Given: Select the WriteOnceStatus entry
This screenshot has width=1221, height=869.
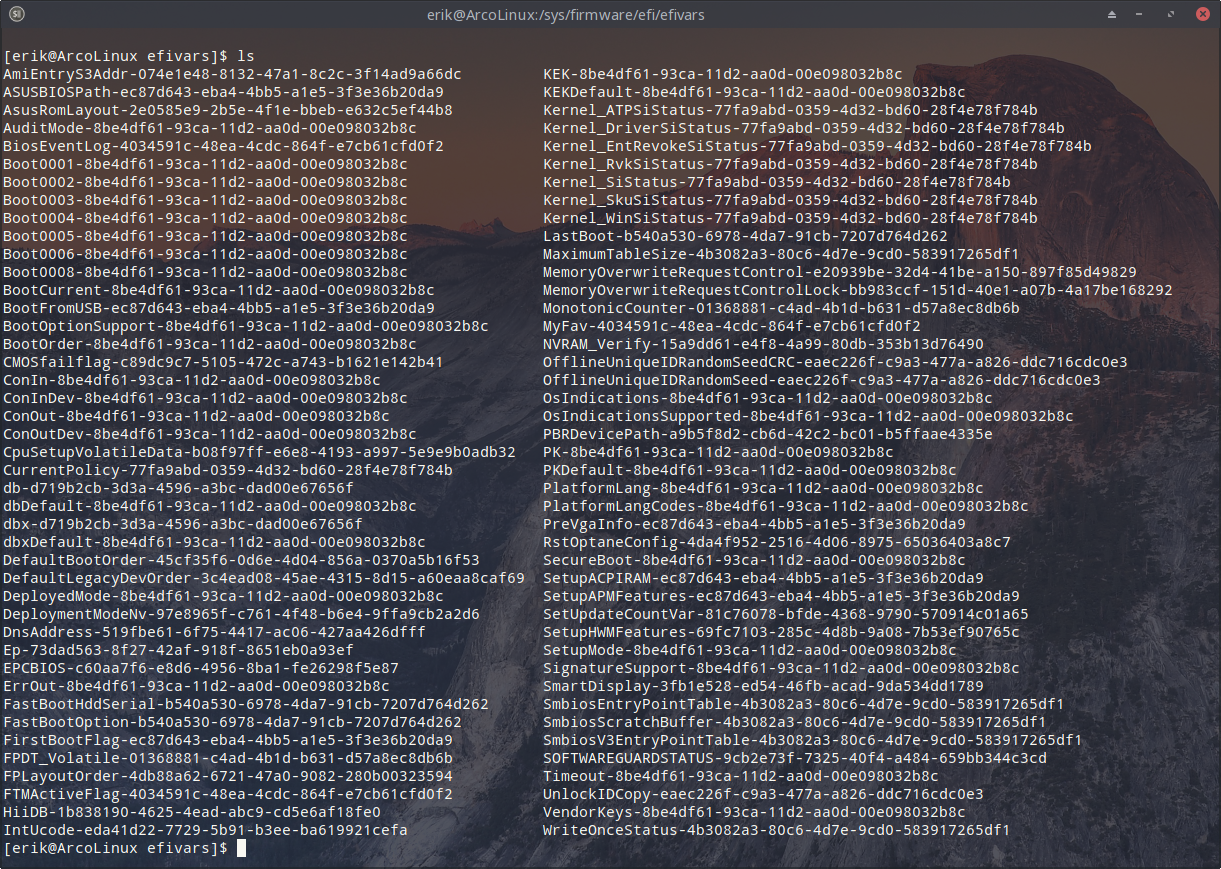Looking at the screenshot, I should click(x=777, y=830).
